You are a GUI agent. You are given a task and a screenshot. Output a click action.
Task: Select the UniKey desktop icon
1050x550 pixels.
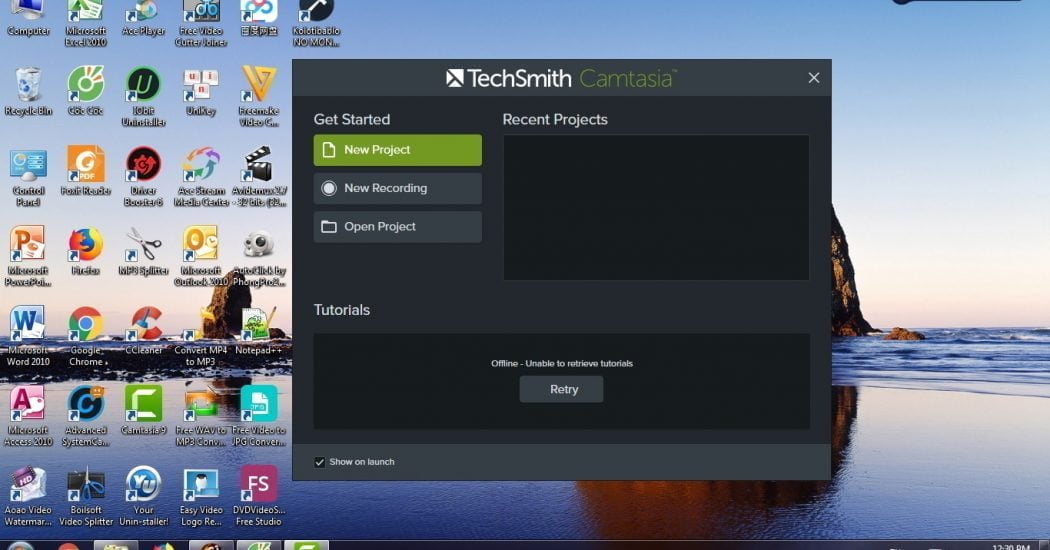(201, 91)
